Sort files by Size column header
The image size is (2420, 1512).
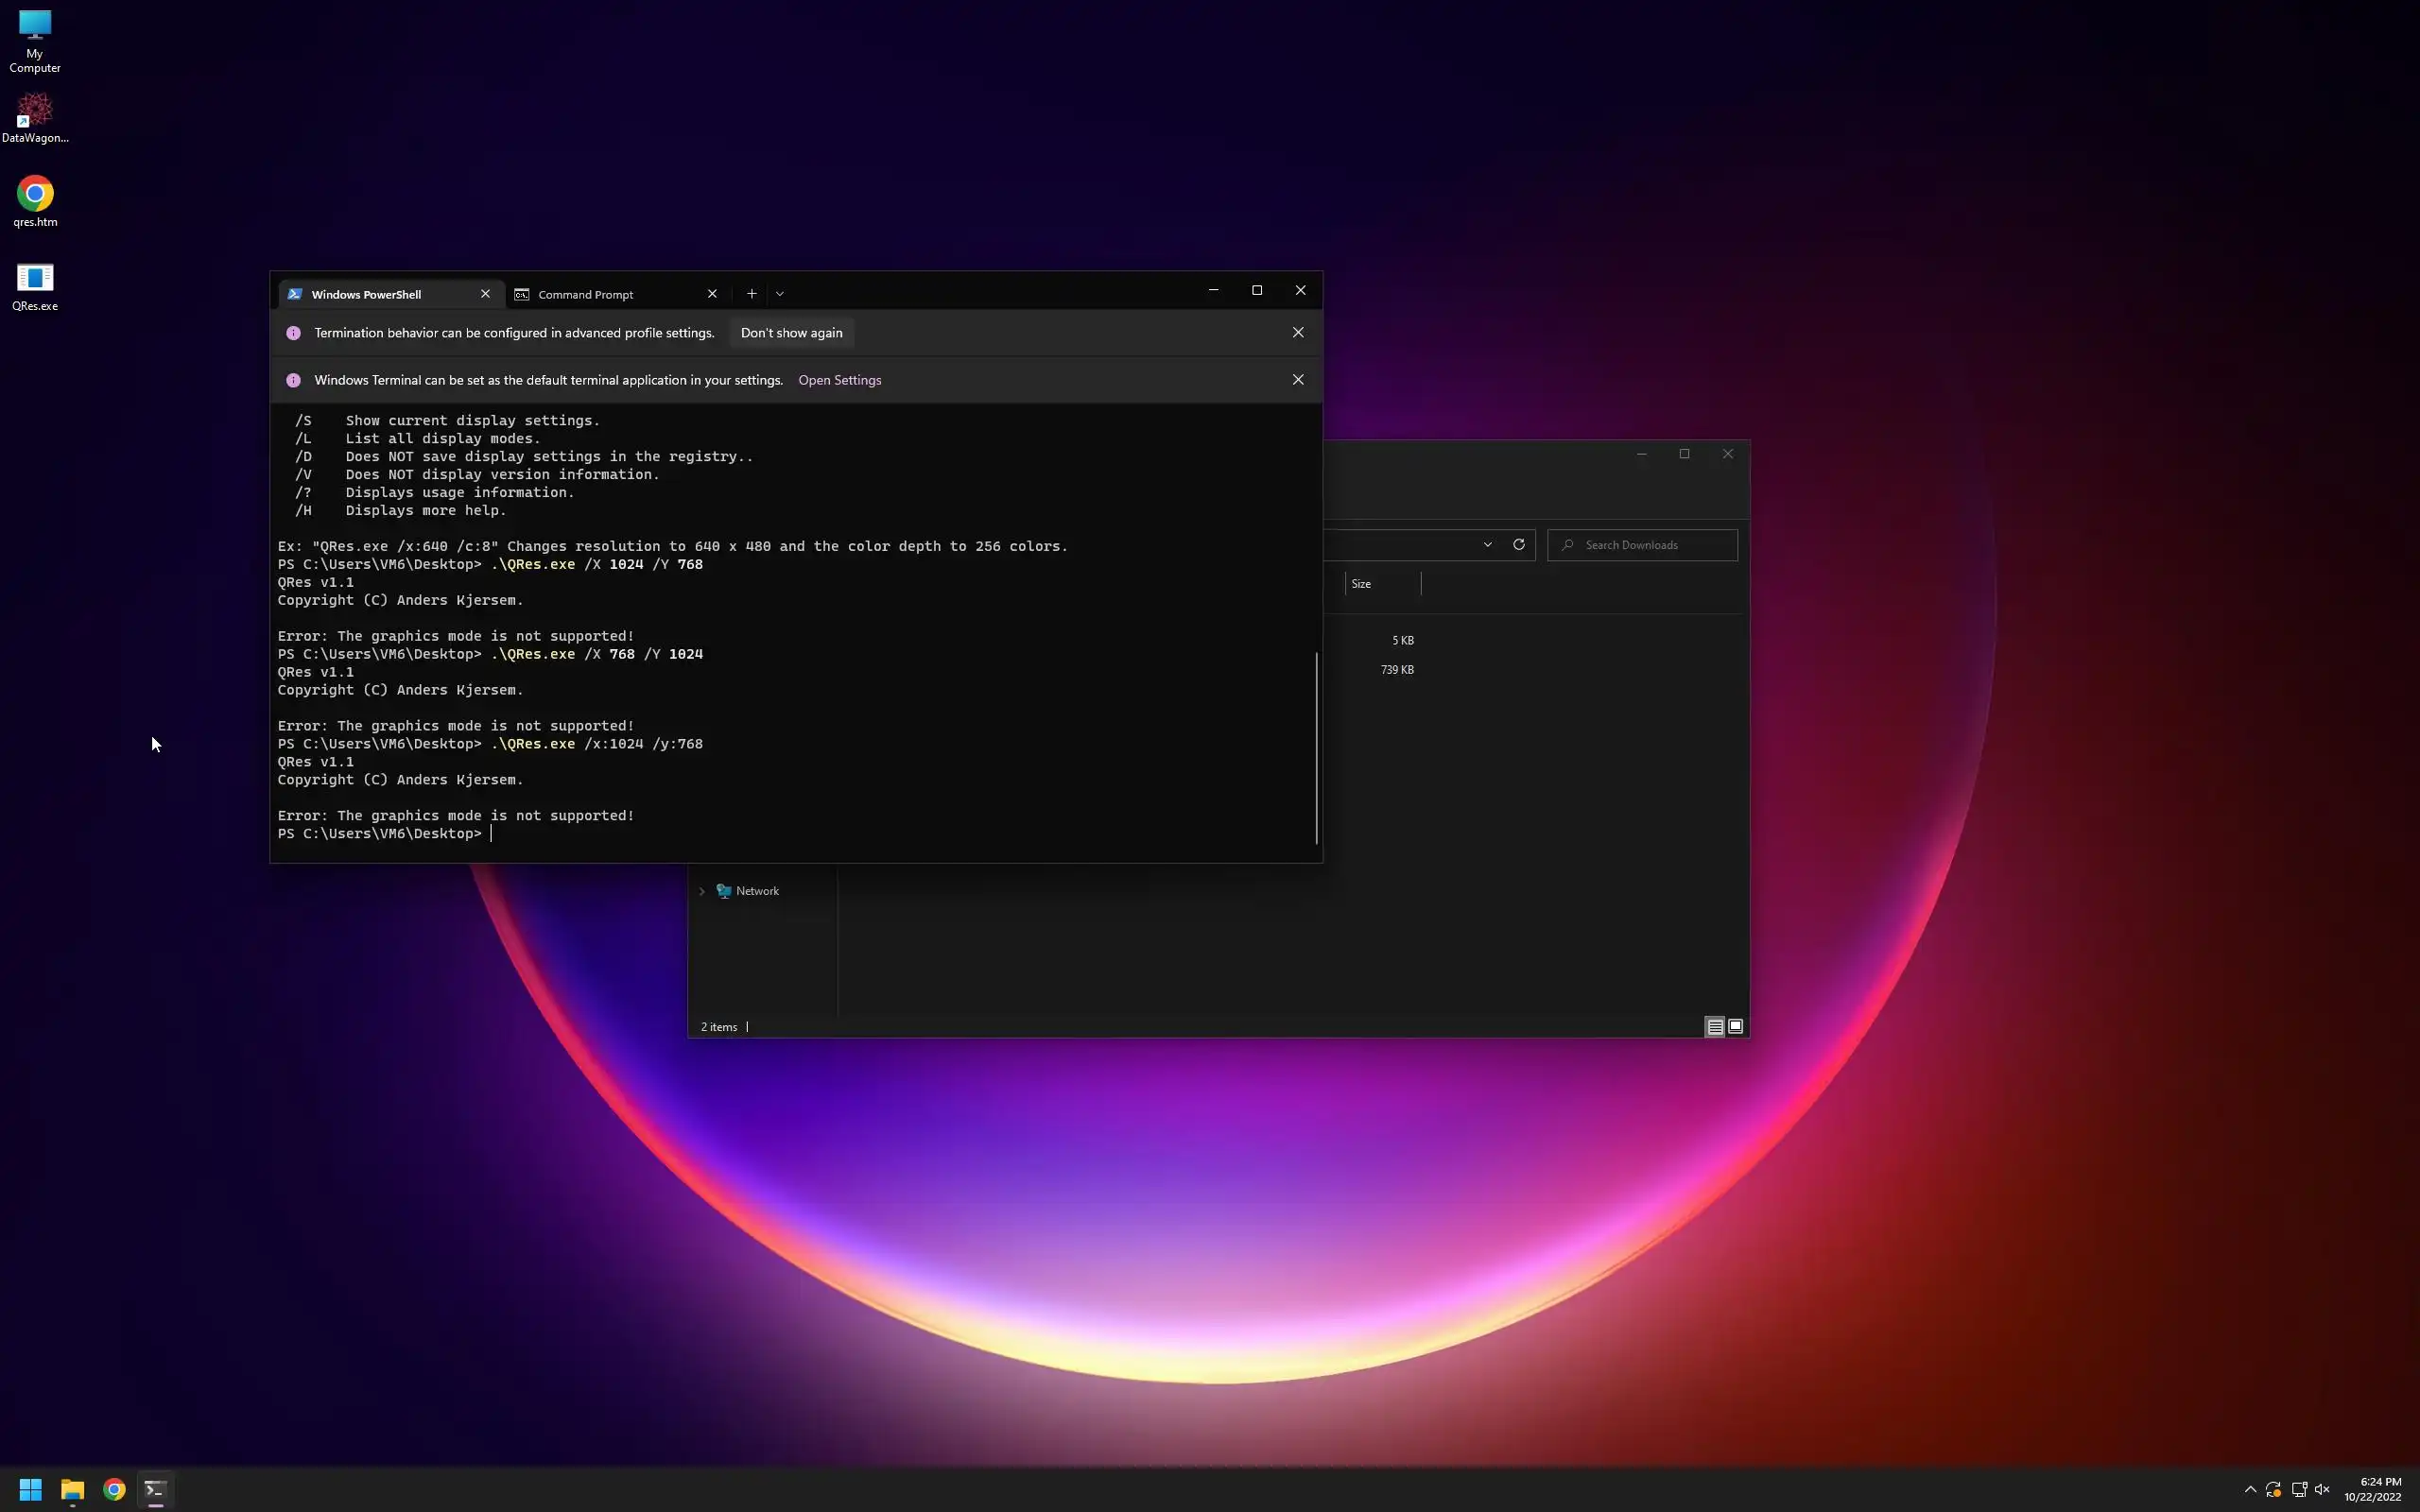pyautogui.click(x=1361, y=584)
